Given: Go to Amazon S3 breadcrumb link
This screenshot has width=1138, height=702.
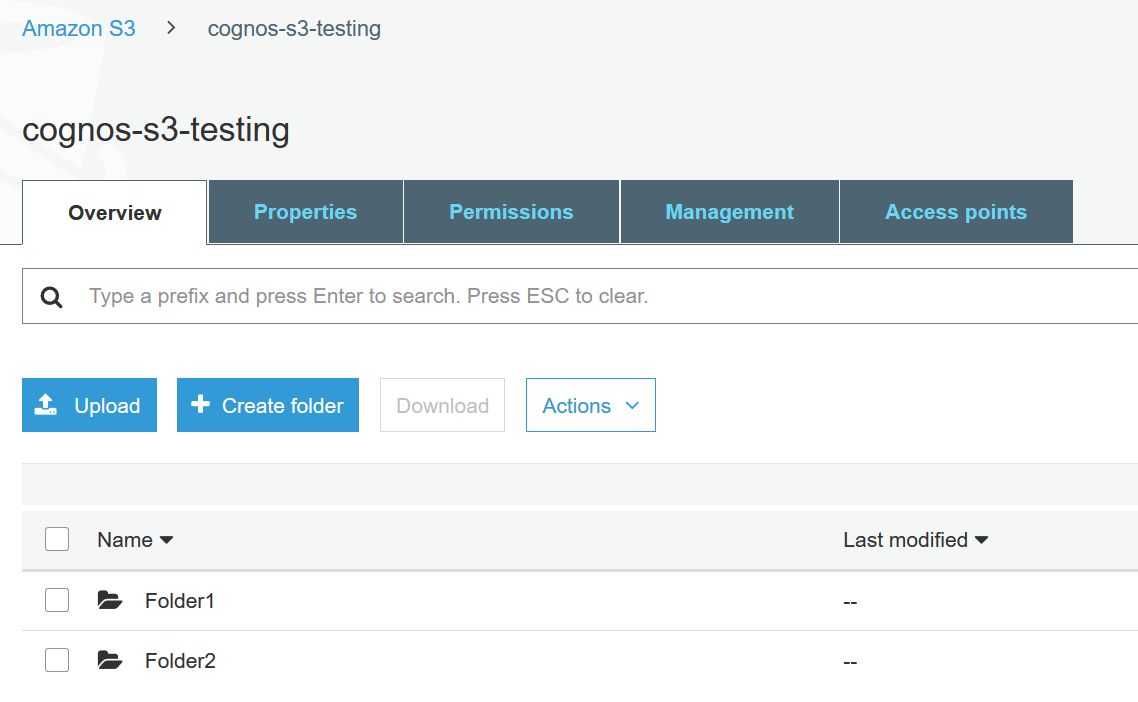Looking at the screenshot, I should click(x=78, y=28).
